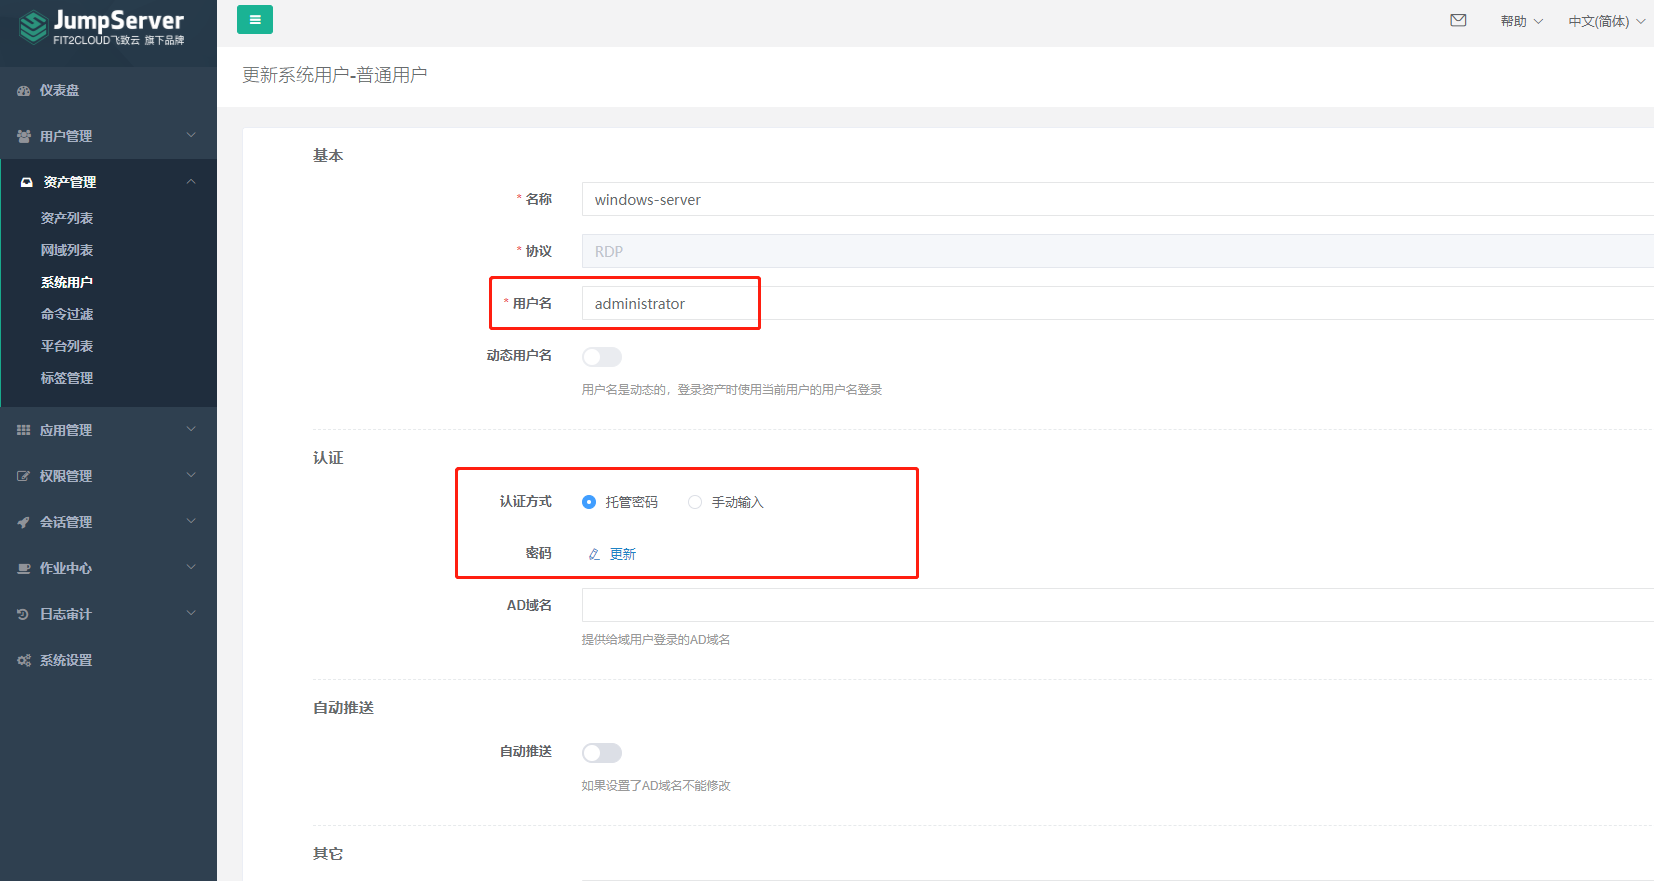Toggle the 自动推送 switch

click(602, 753)
